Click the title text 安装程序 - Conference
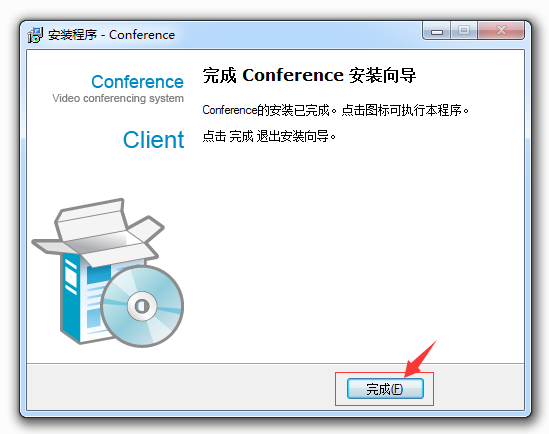This screenshot has height=434, width=549. (x=111, y=35)
